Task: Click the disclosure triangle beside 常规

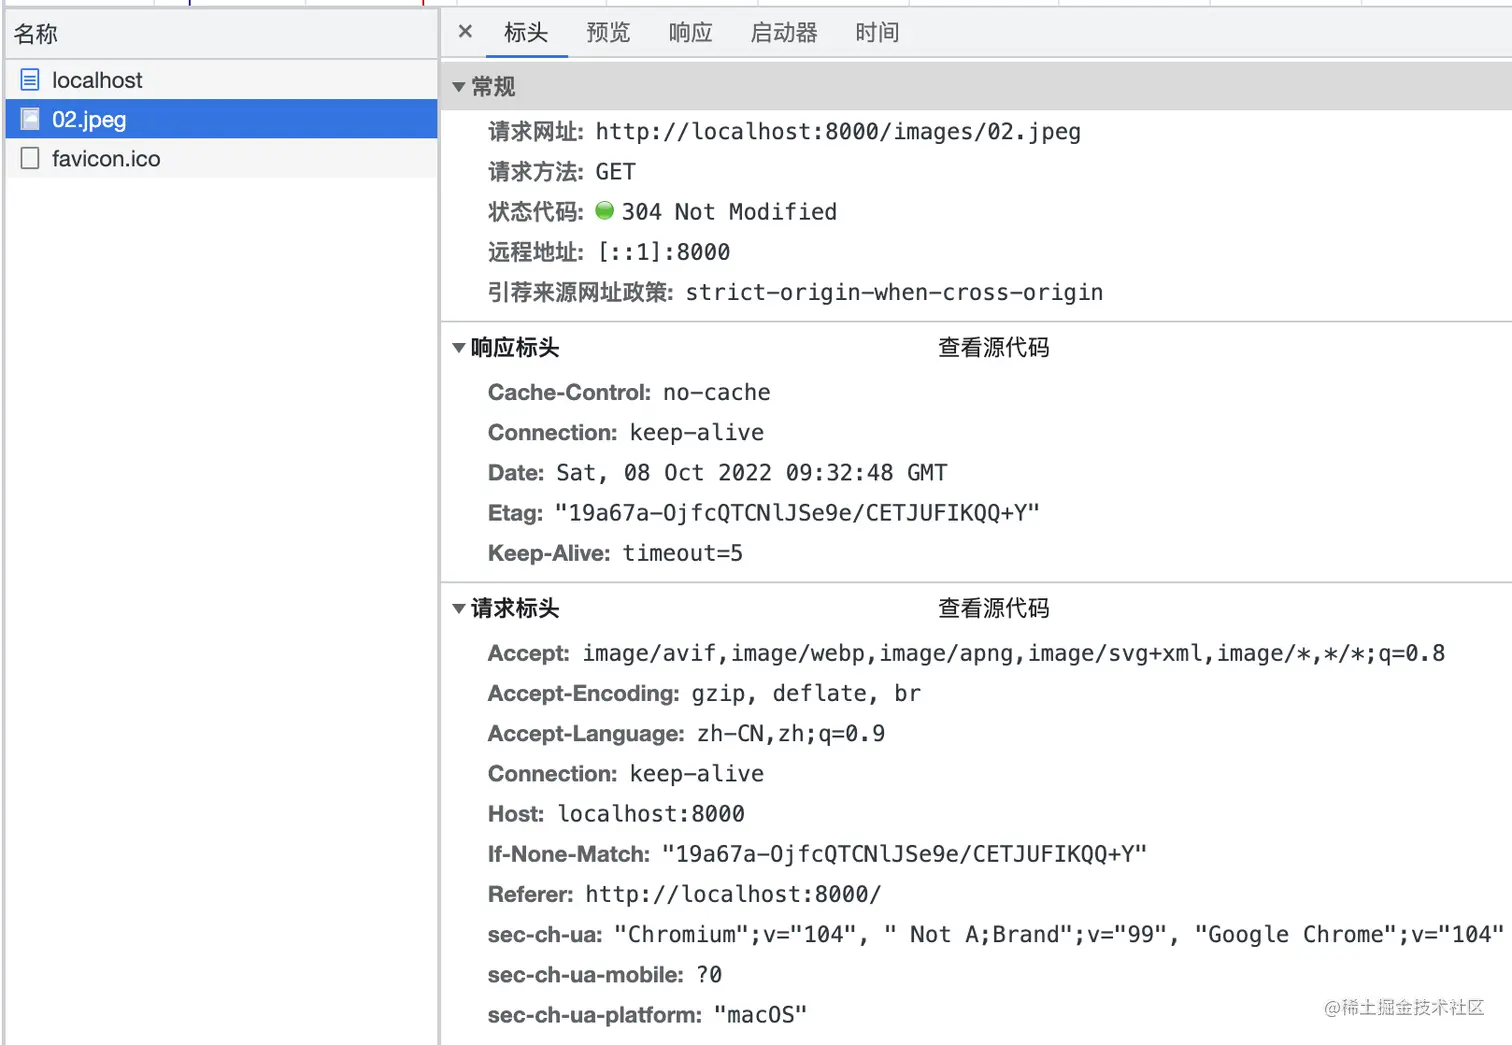Action: point(458,86)
